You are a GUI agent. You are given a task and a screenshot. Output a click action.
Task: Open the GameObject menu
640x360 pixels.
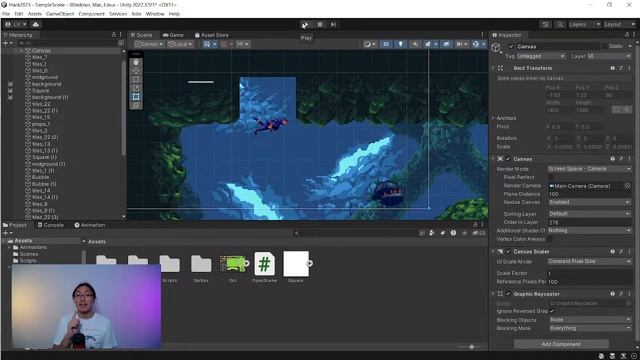60,14
